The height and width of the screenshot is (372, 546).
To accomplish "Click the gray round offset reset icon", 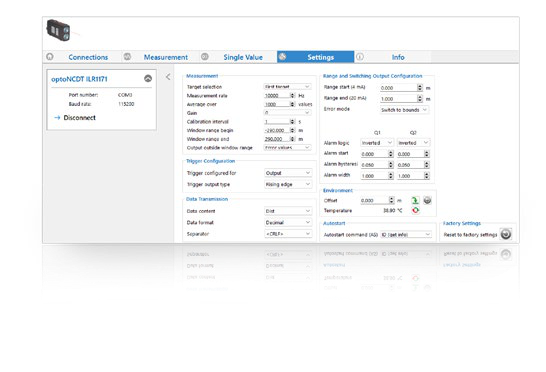I will click(x=427, y=200).
